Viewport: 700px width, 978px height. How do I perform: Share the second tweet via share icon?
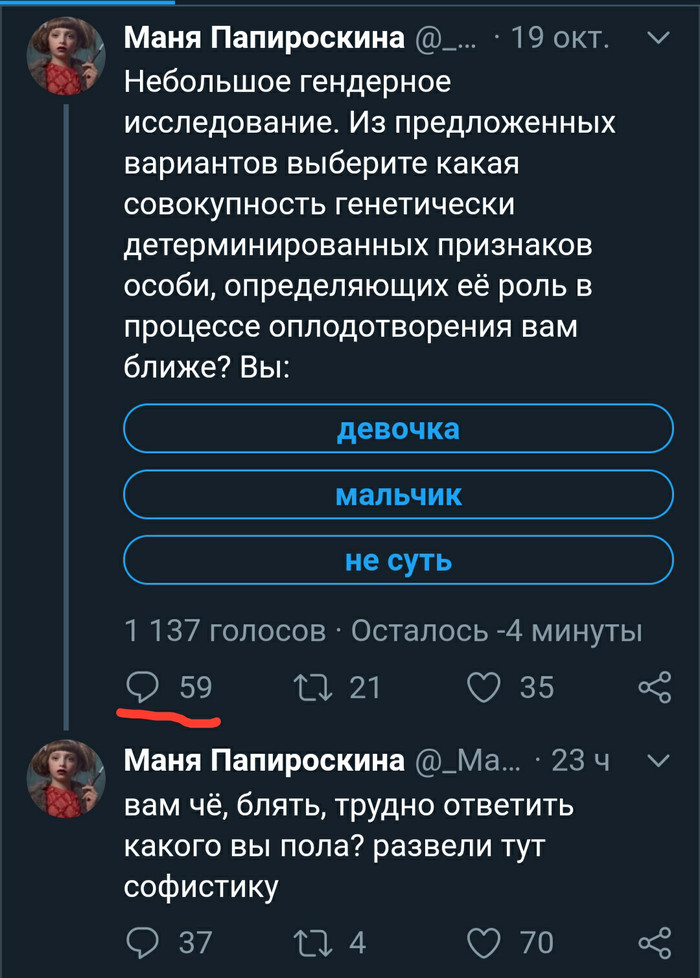click(654, 942)
